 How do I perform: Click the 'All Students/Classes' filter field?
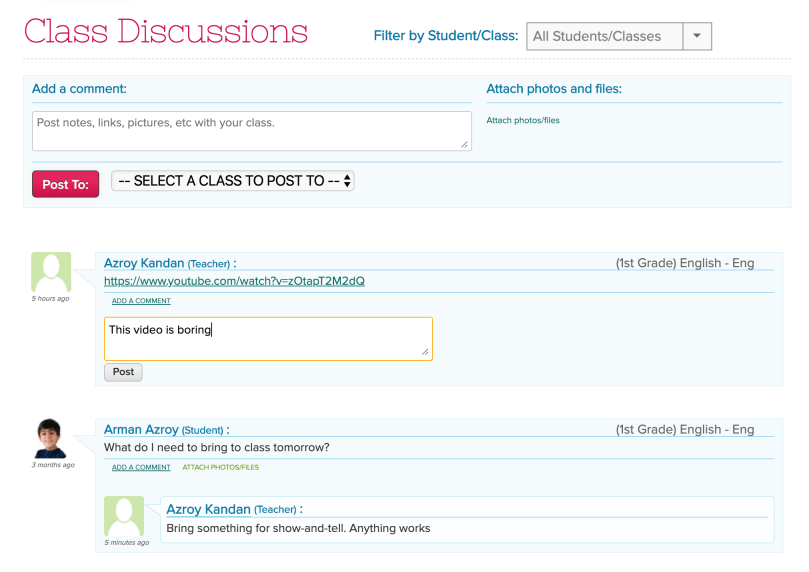click(604, 37)
